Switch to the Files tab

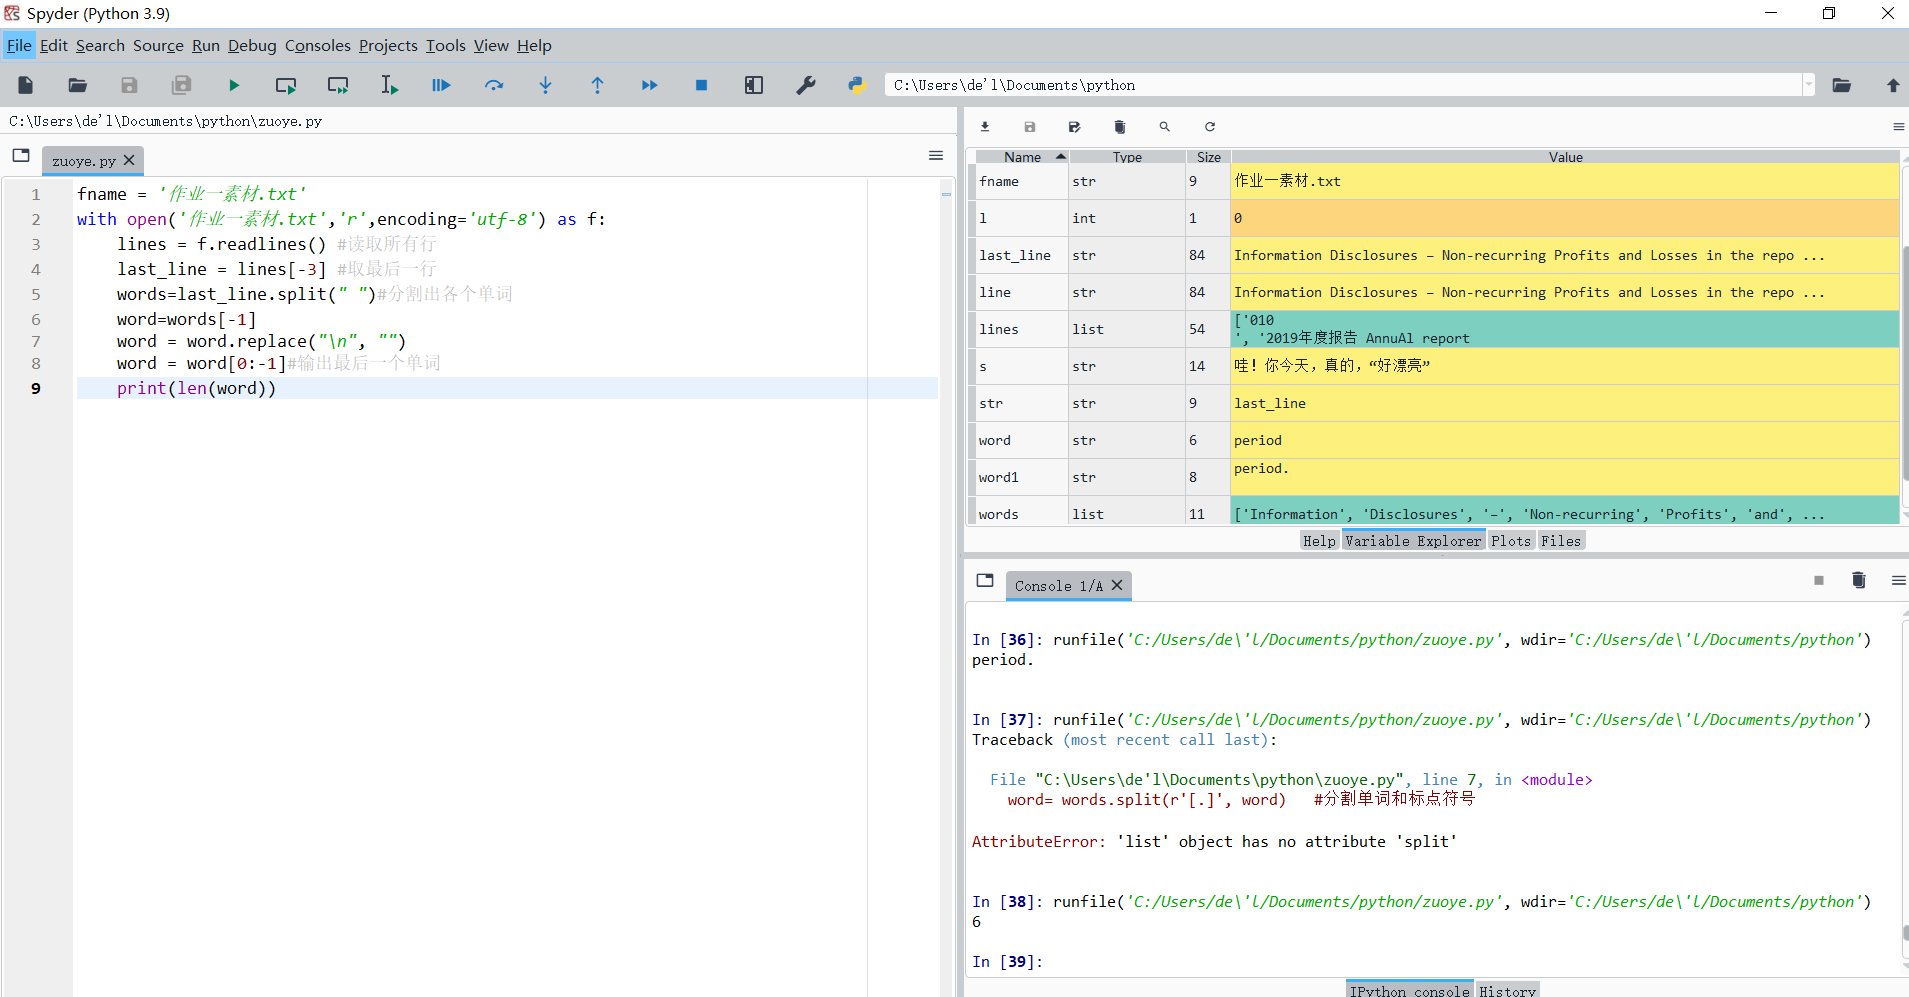pyautogui.click(x=1561, y=541)
